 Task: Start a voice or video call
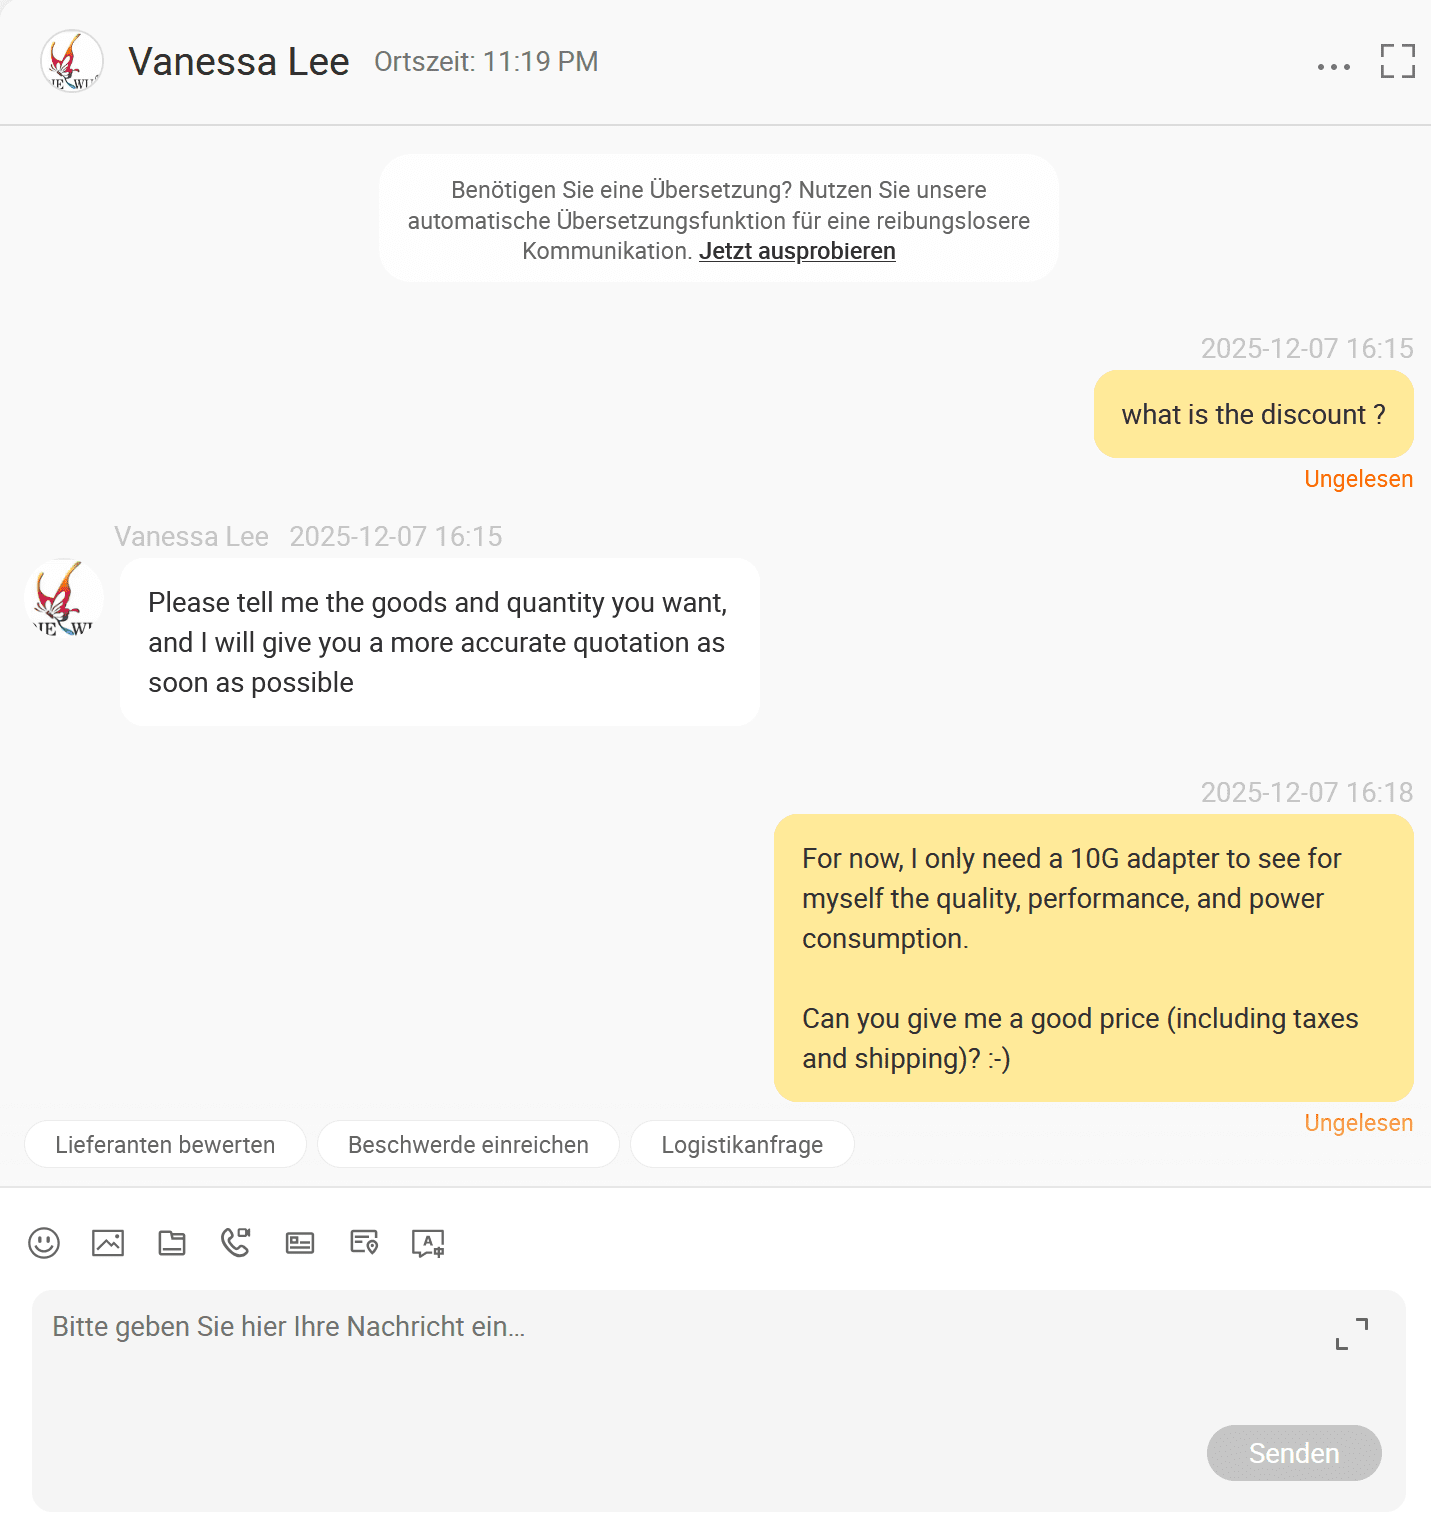(236, 1242)
